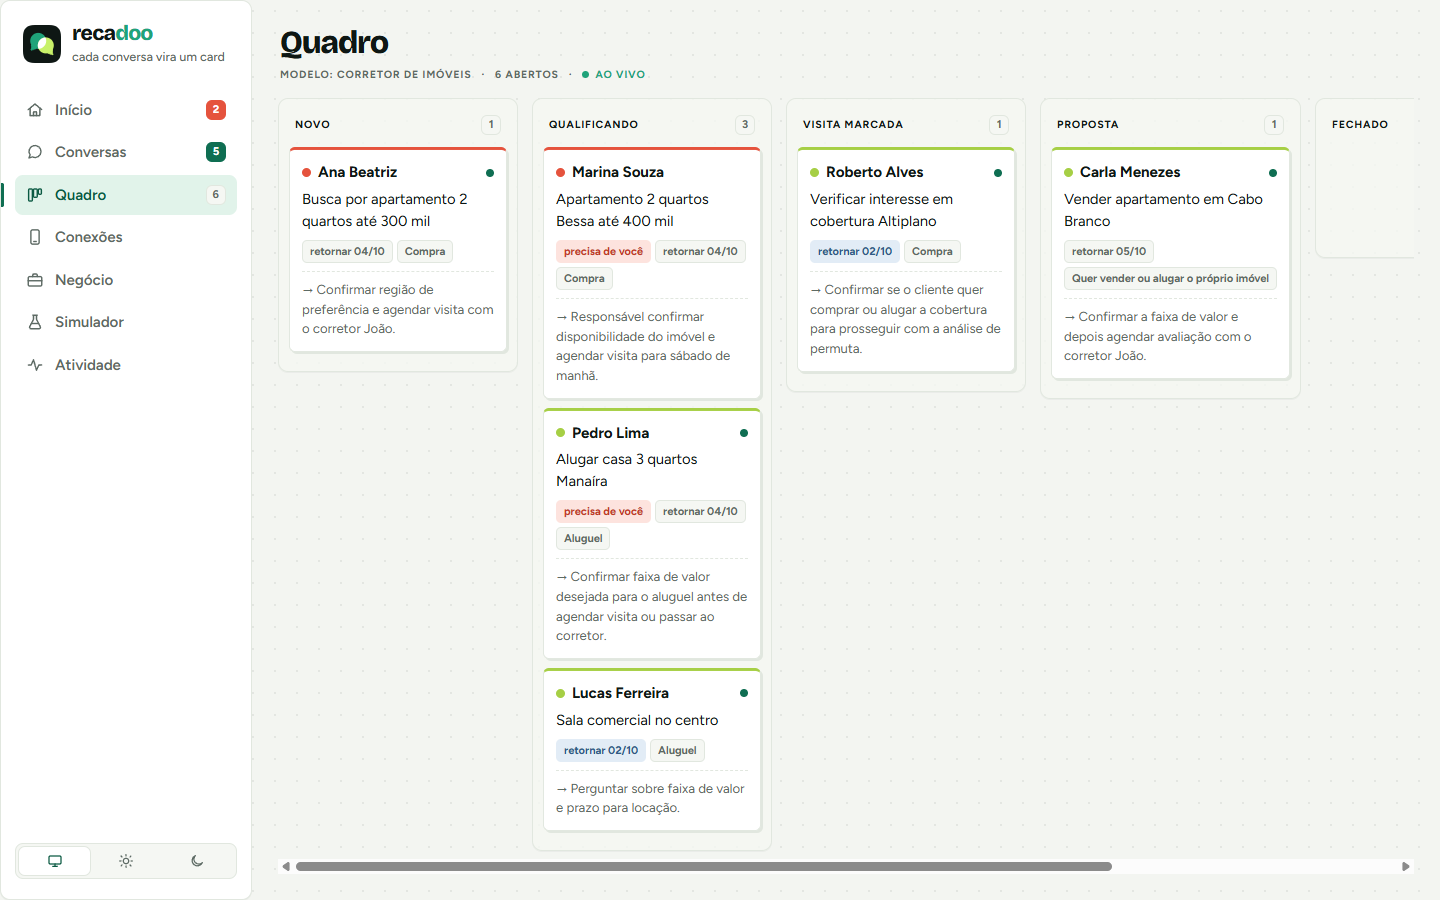Screen dimensions: 1440x900
Task: Click the AO VIVO status indicator
Action: tap(614, 75)
